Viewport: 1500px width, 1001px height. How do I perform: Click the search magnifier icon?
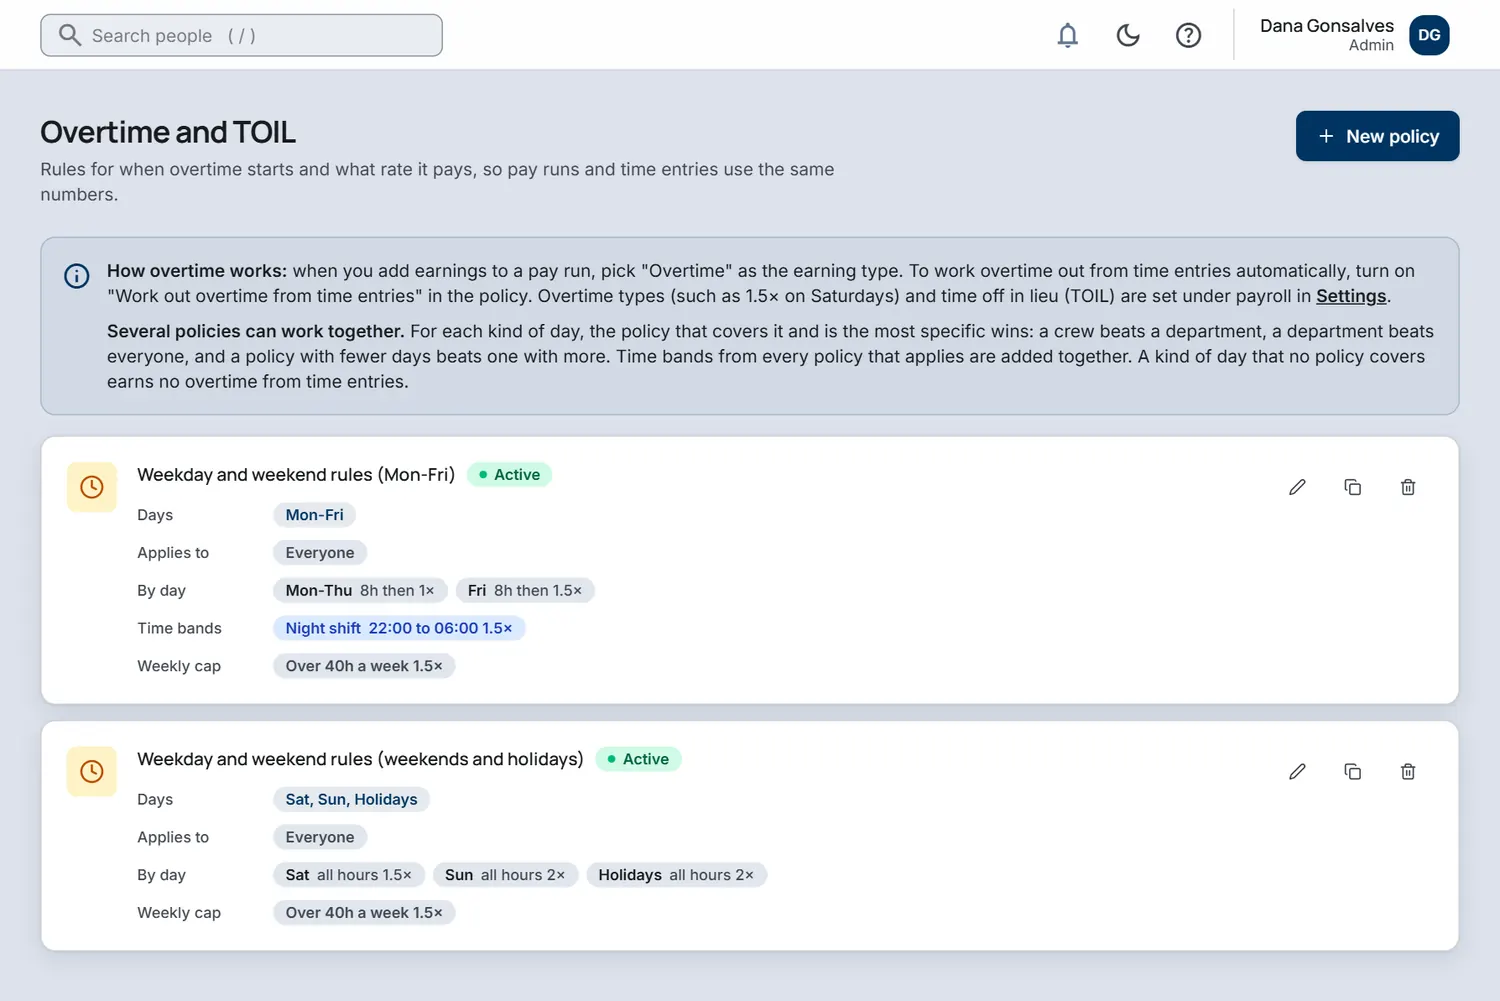pos(69,35)
